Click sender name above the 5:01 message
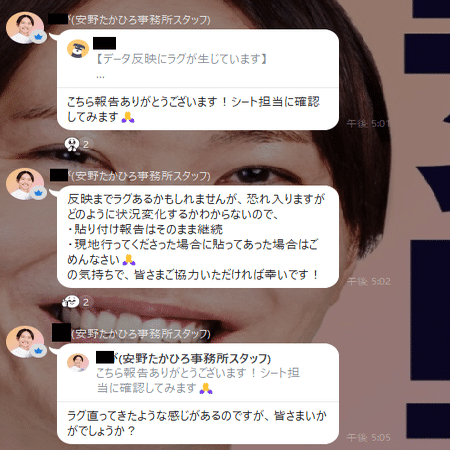The height and width of the screenshot is (450, 450). click(x=129, y=20)
